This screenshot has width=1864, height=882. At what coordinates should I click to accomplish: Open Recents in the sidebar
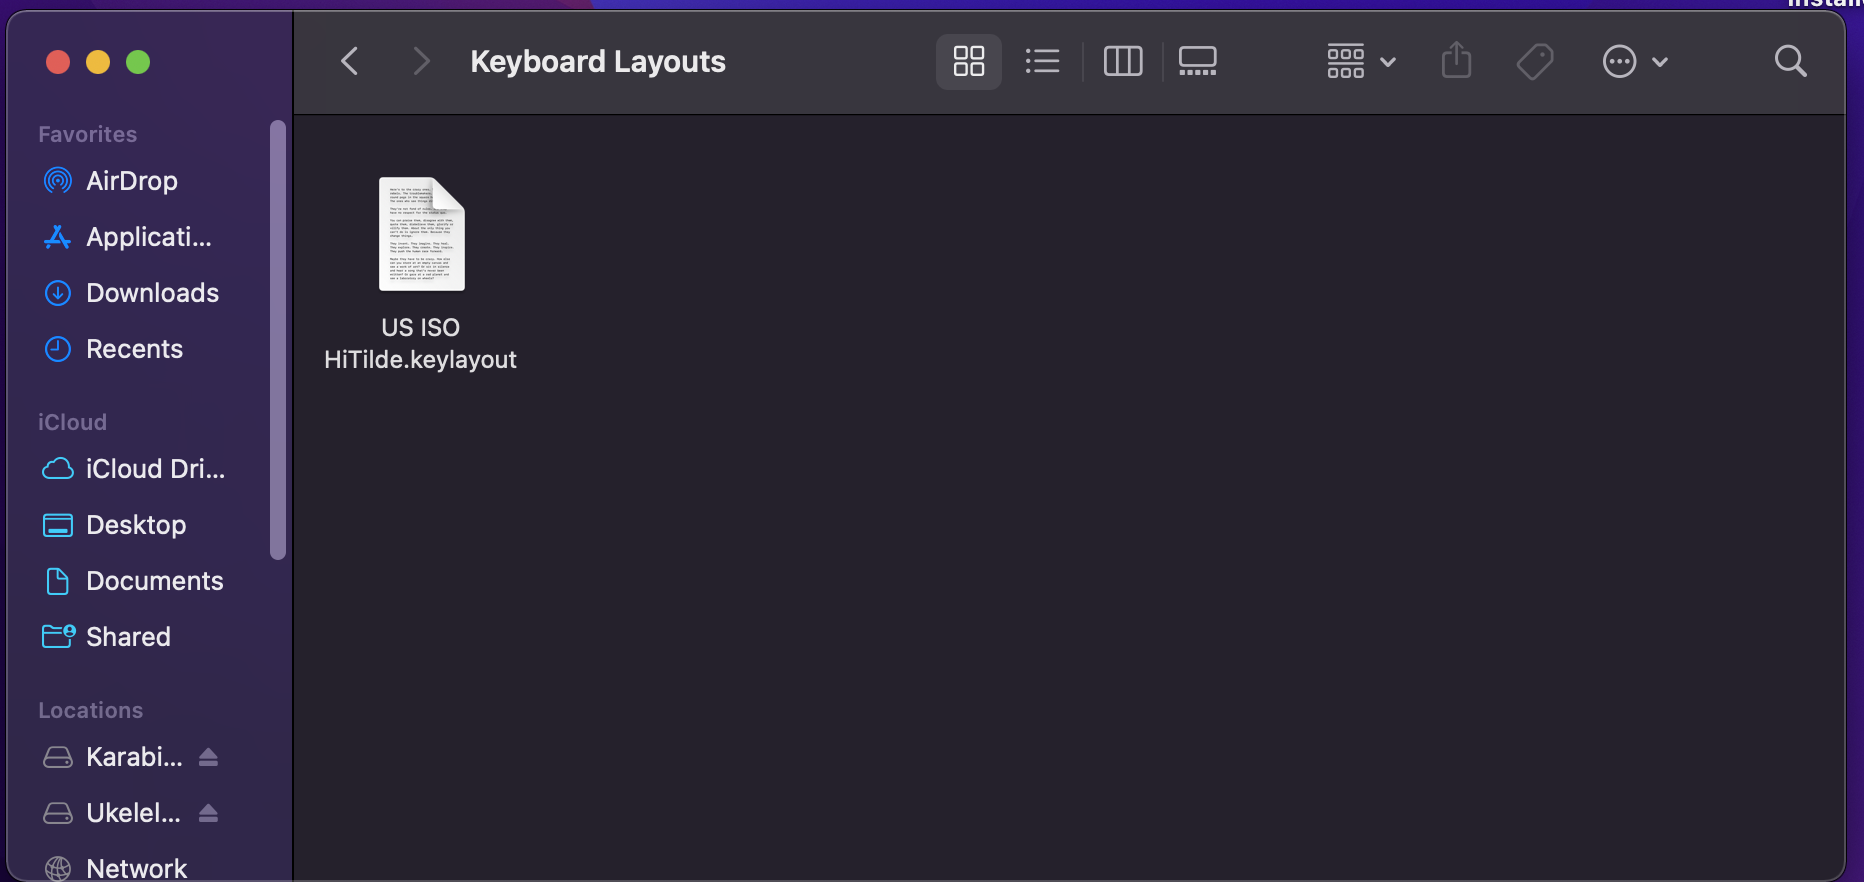pyautogui.click(x=134, y=349)
